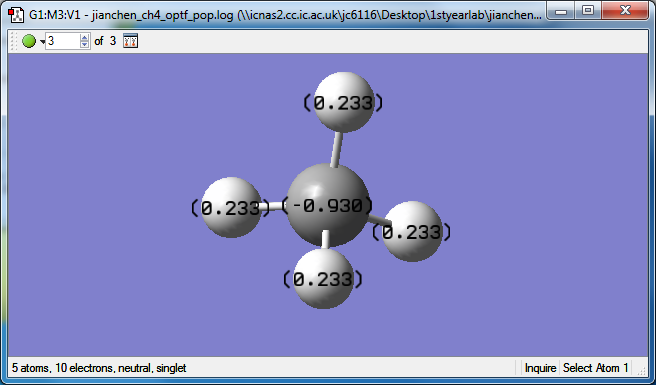This screenshot has height=385, width=656.
Task: Click the multi-frame view icon after 'of 3'
Action: tap(131, 41)
